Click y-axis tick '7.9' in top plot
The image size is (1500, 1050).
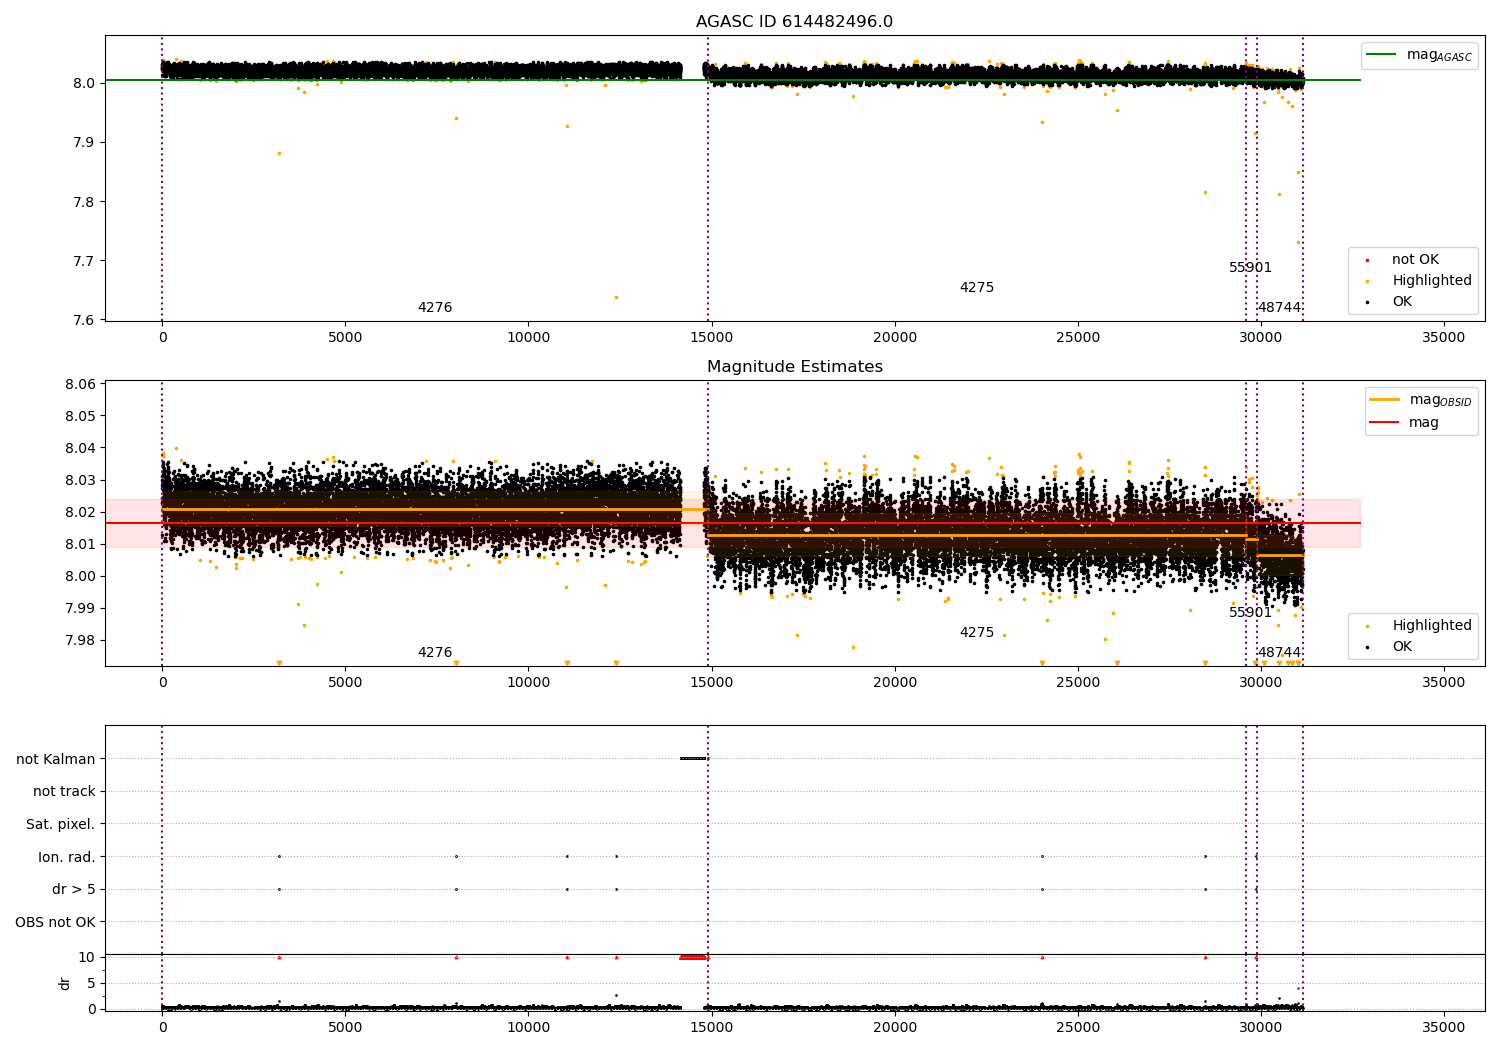click(x=85, y=142)
